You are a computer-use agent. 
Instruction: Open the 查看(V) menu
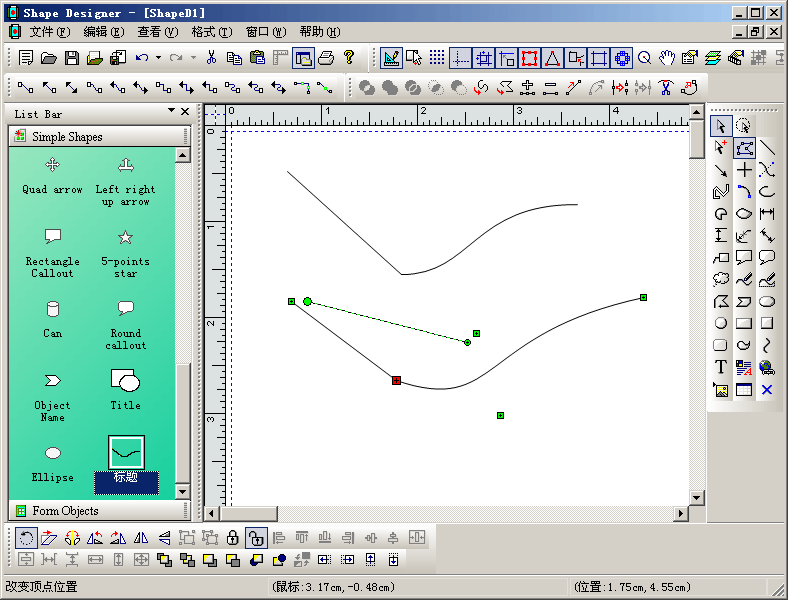(157, 31)
